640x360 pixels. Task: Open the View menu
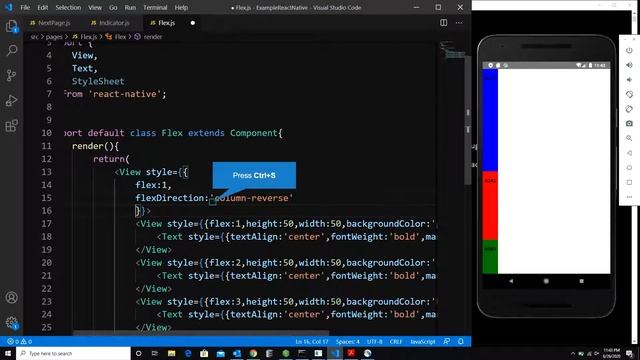point(95,7)
